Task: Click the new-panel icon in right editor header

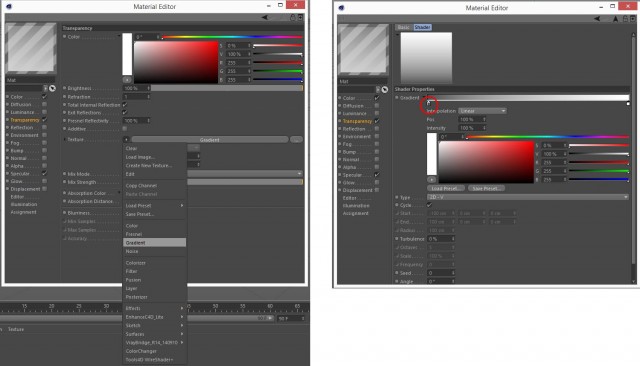Action: [633, 19]
